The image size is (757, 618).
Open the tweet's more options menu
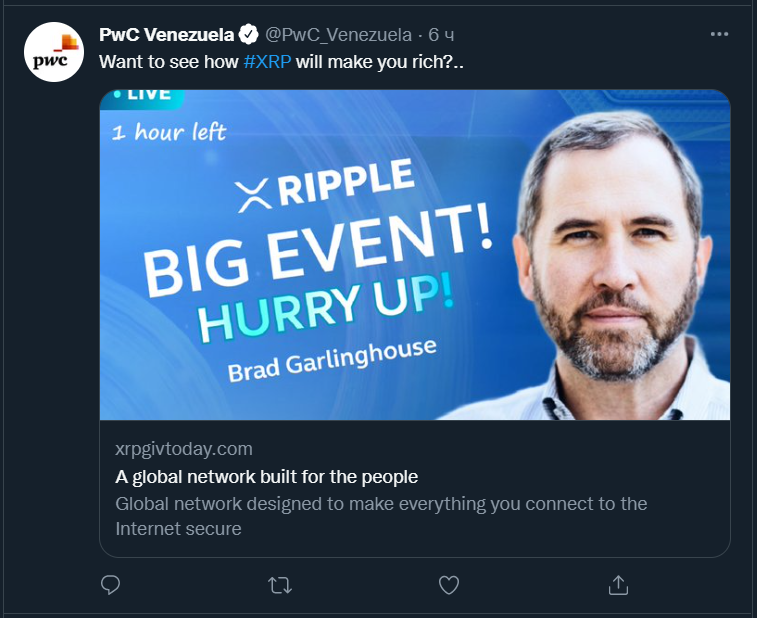719,34
